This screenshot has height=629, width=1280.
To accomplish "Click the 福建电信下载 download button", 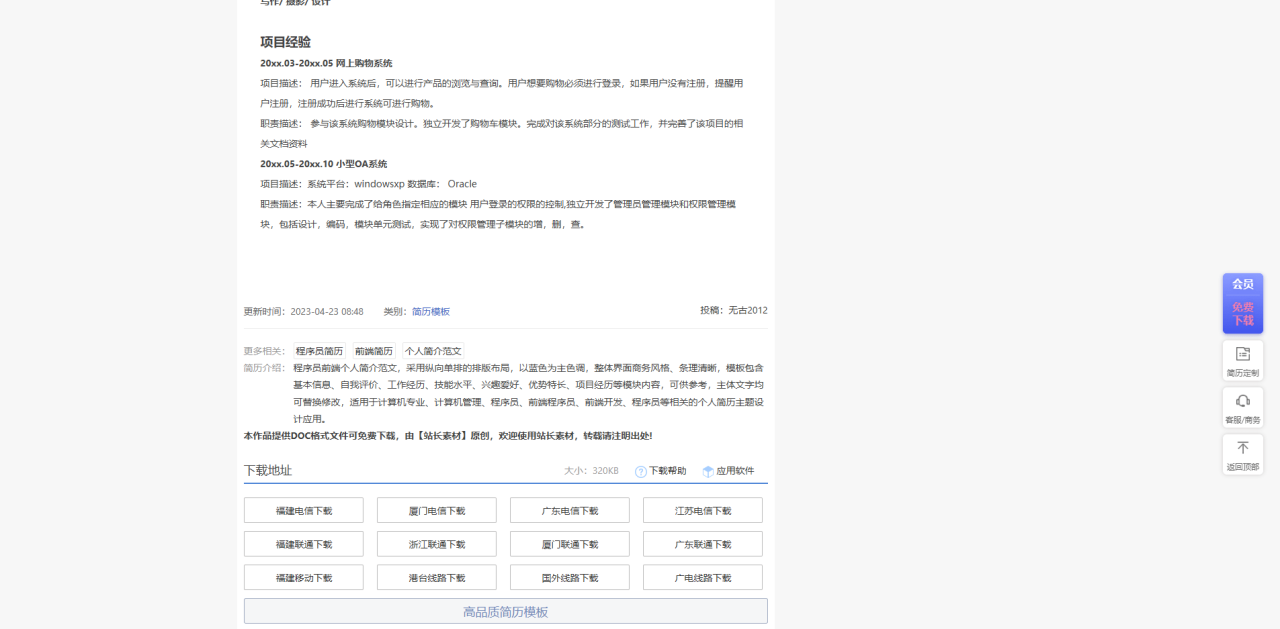I will [x=303, y=510].
